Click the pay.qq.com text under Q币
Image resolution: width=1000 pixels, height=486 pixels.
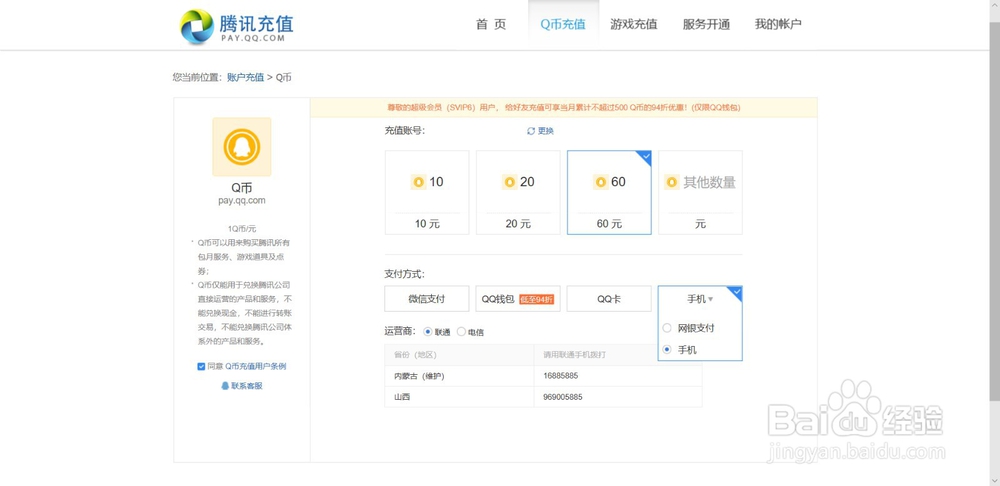(242, 200)
